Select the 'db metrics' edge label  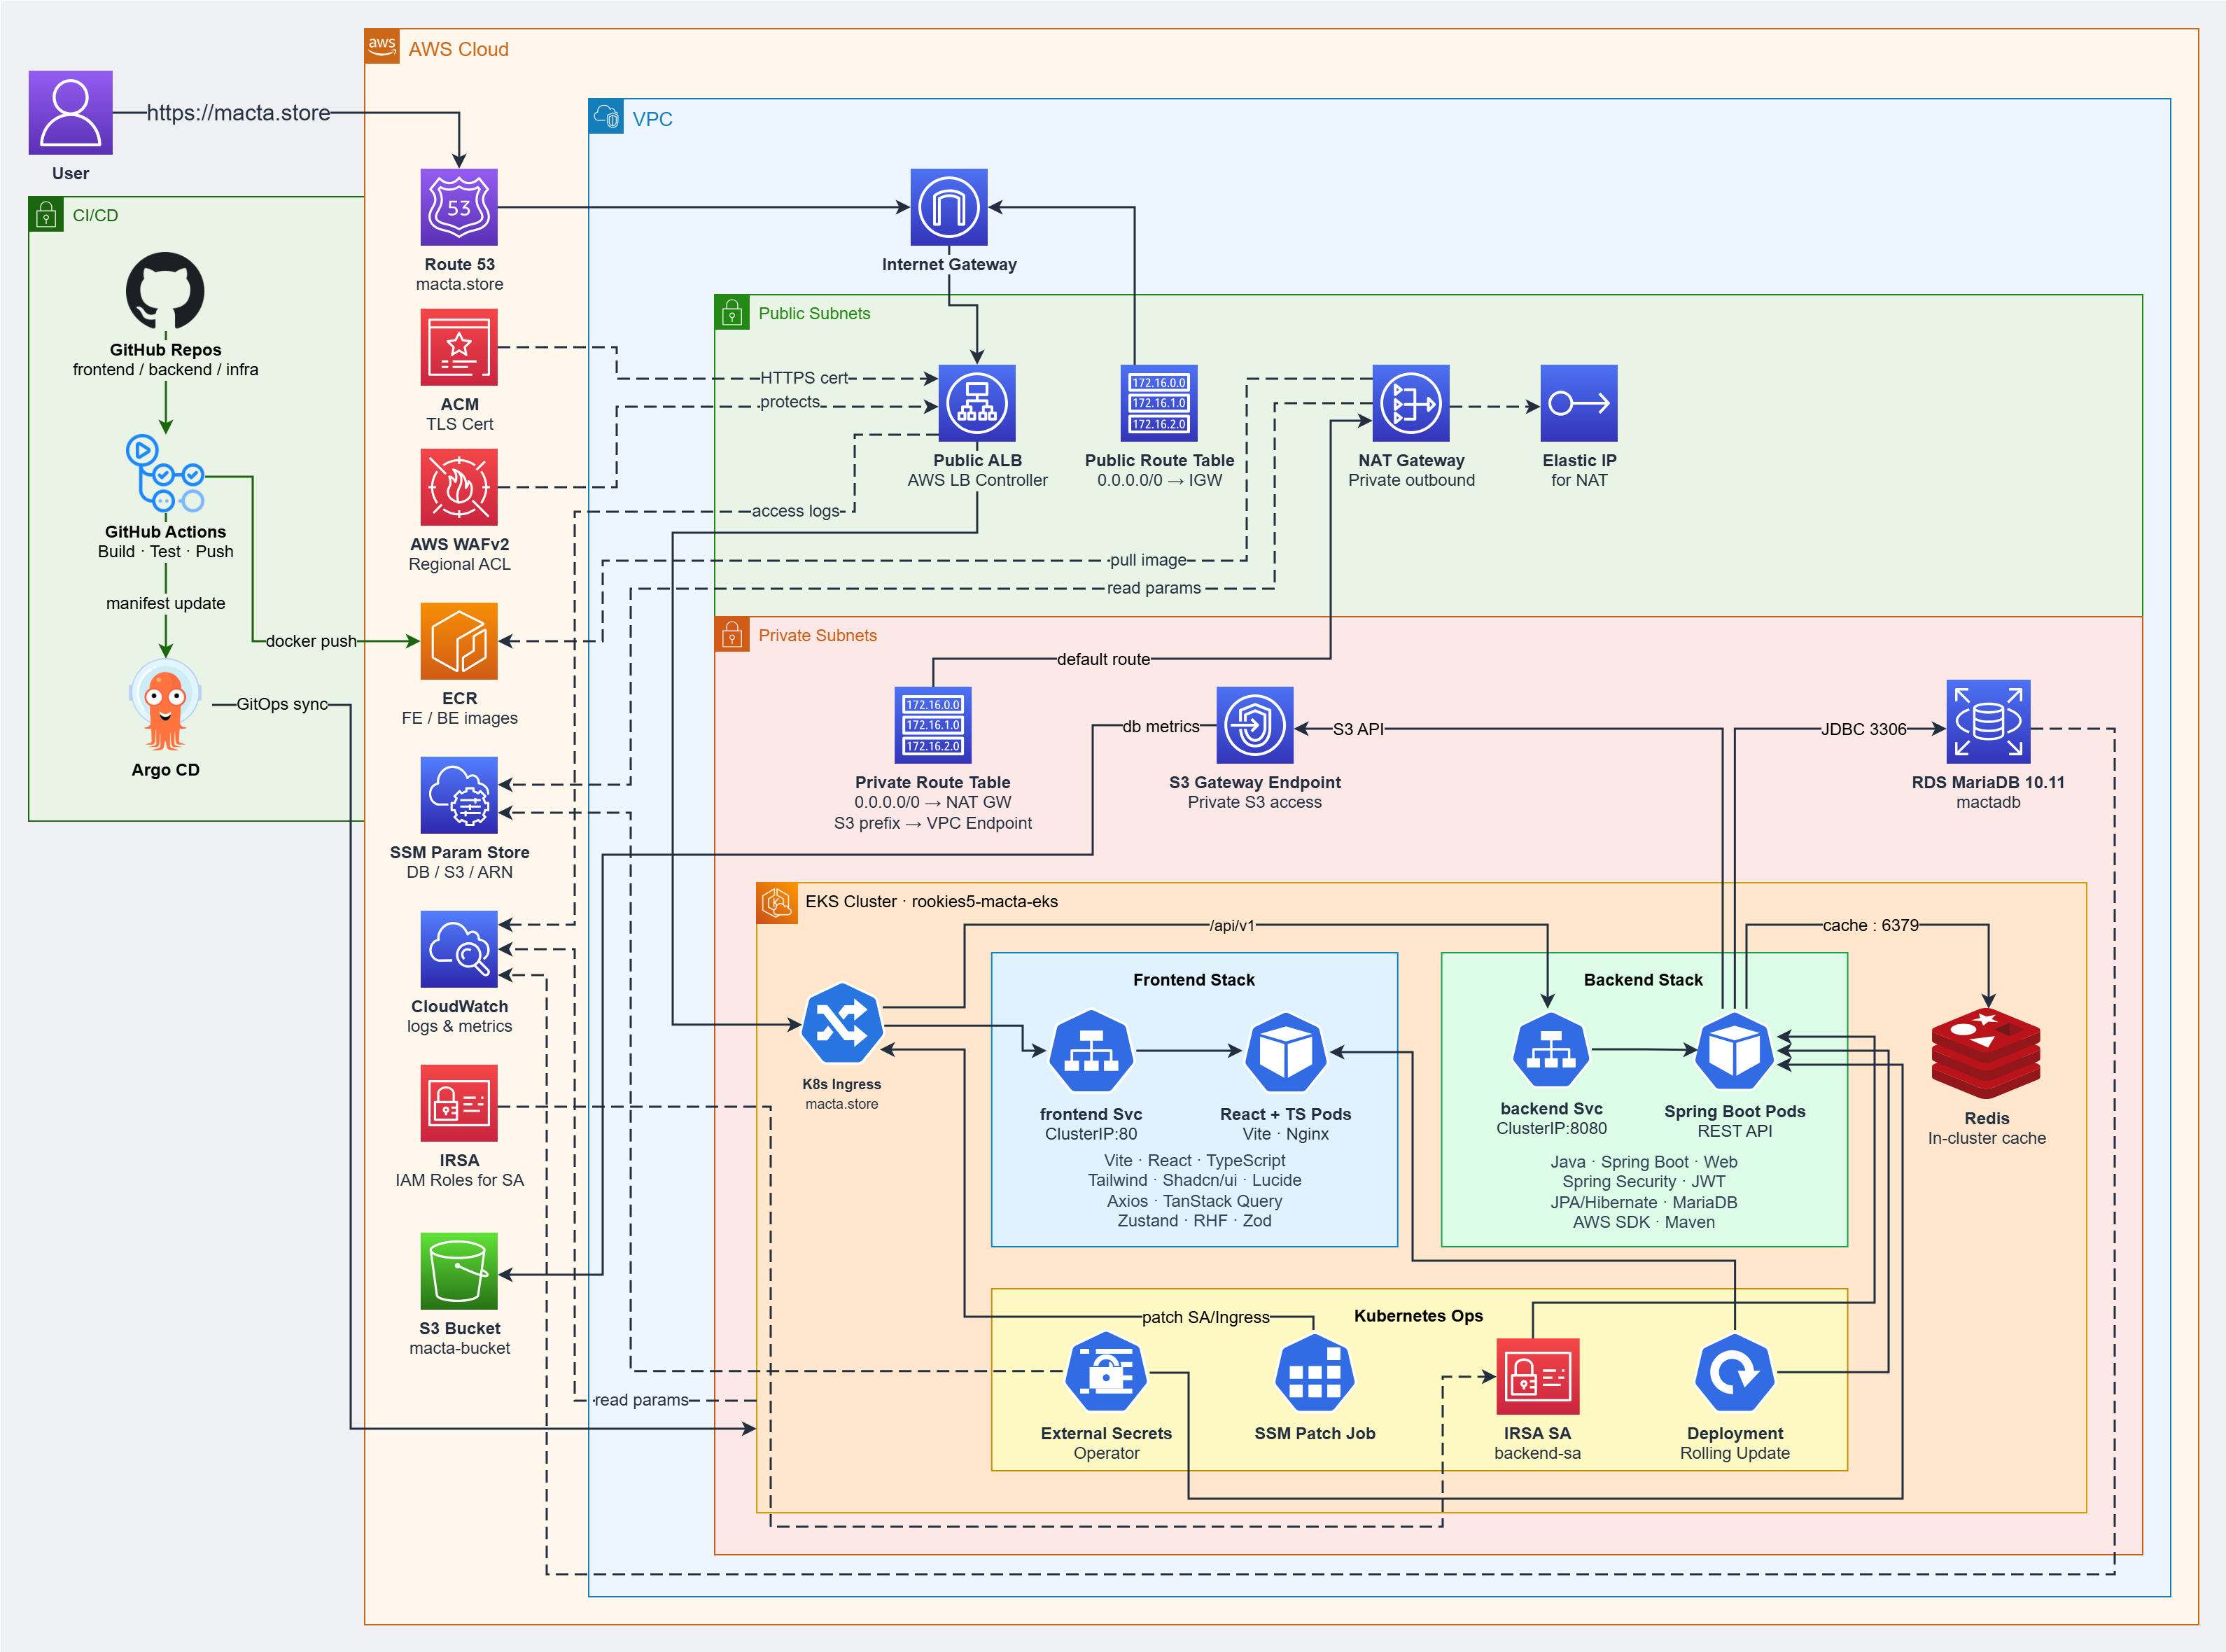tap(1160, 727)
